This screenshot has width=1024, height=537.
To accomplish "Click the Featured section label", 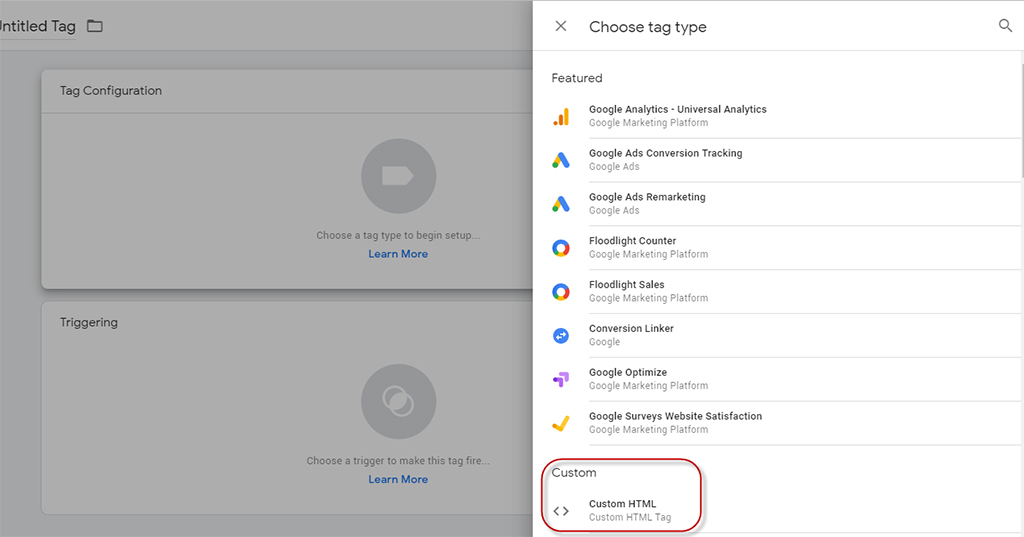I will point(577,78).
